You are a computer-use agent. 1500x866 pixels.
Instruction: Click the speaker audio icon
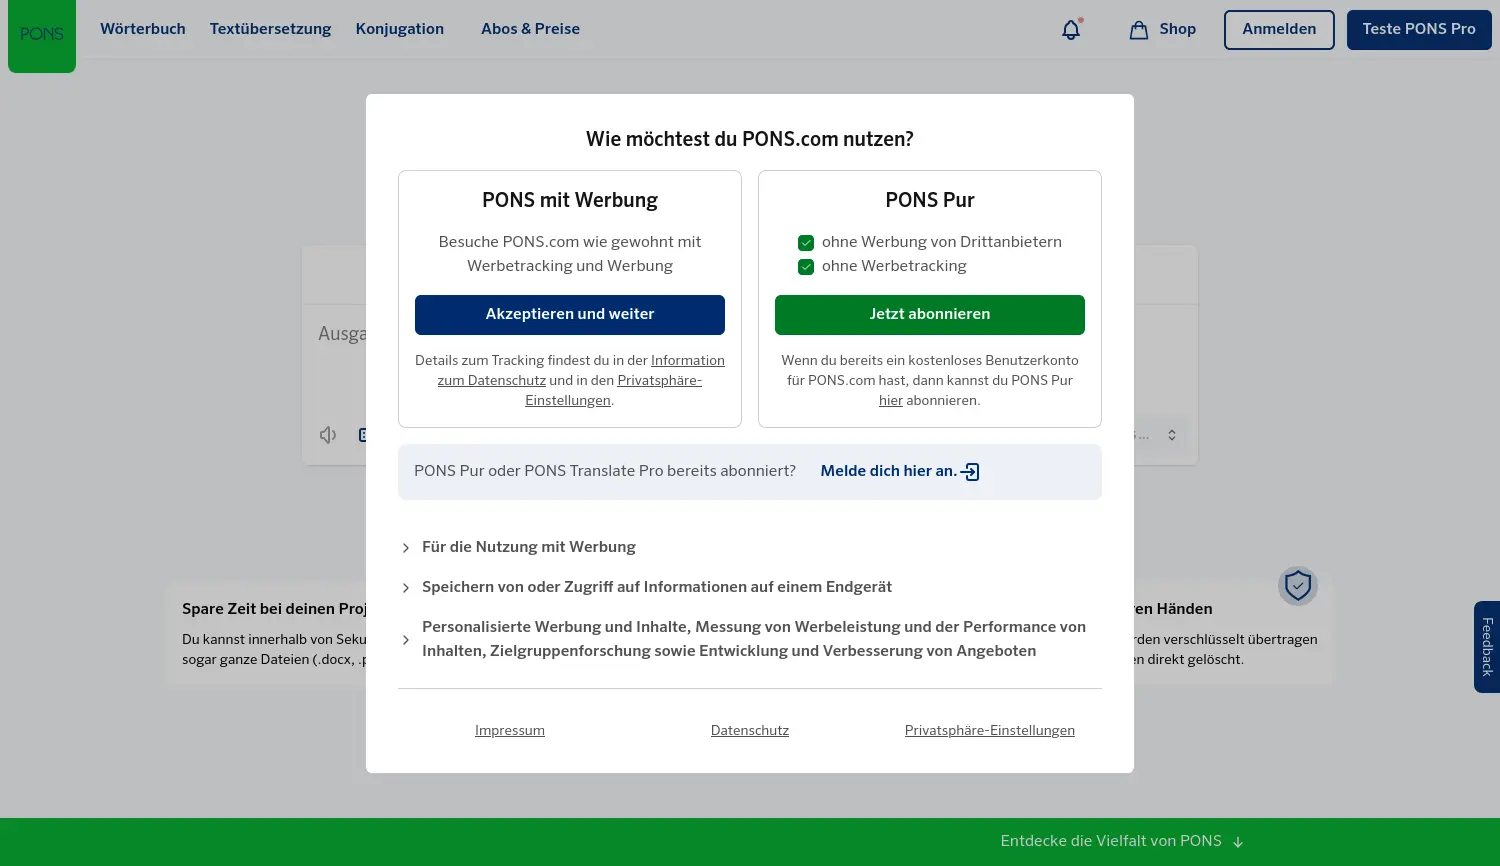coord(328,435)
